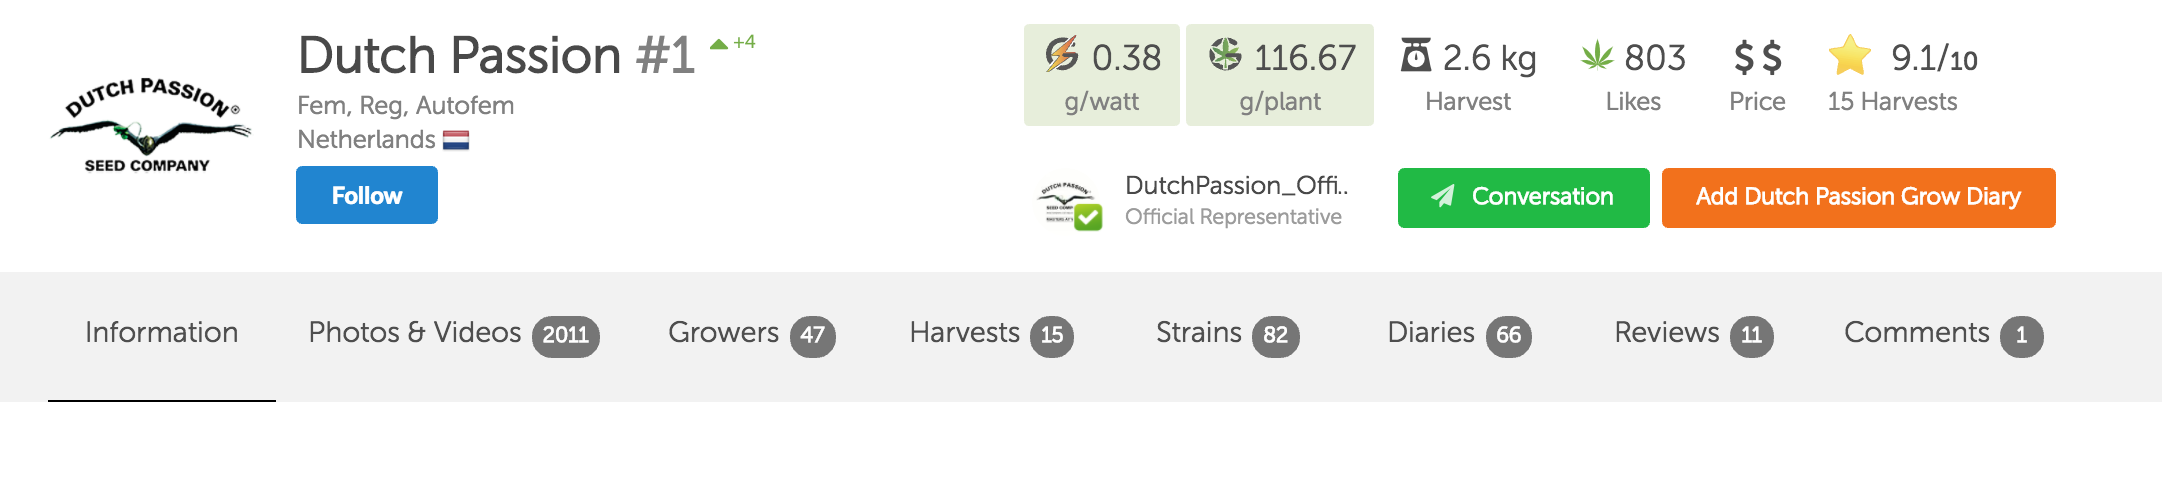The width and height of the screenshot is (2162, 486).
Task: Start a Conversation with the representative
Action: tap(1523, 198)
